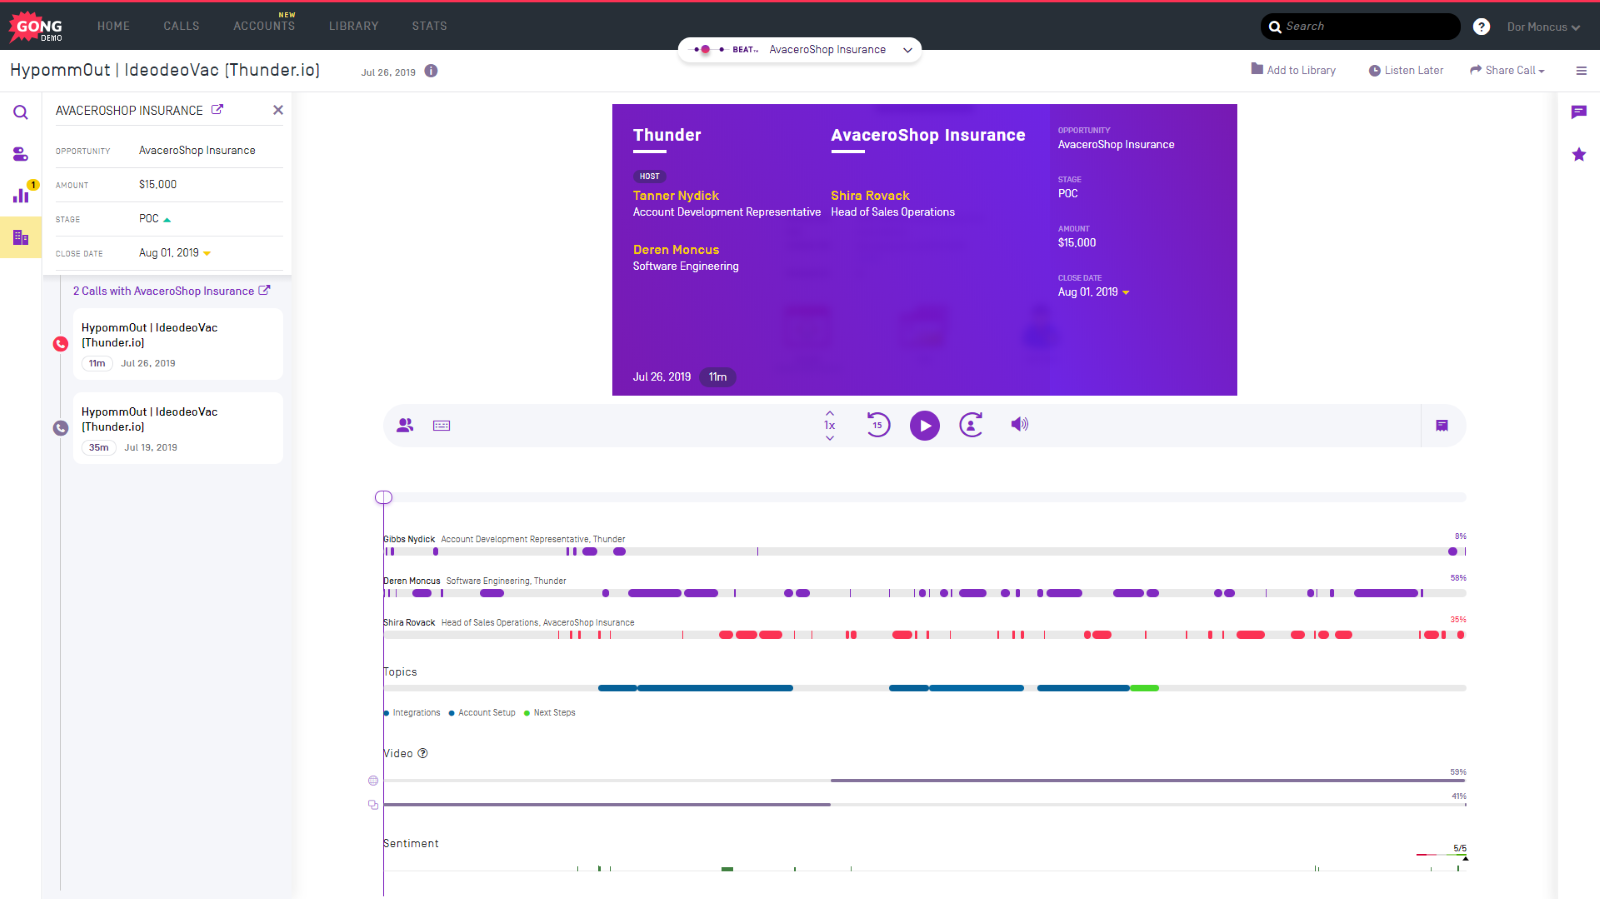Viewport: 1600px width, 900px height.
Task: Click the star icon on right sidebar
Action: (1579, 154)
